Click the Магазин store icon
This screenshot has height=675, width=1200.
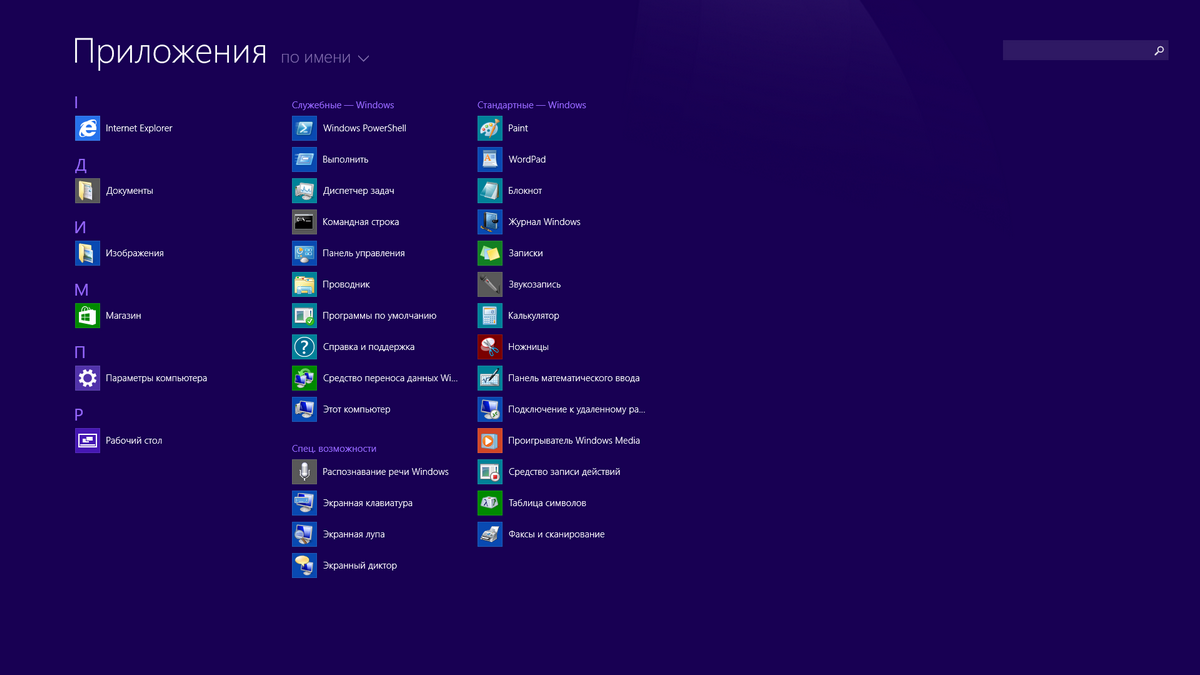(x=88, y=316)
